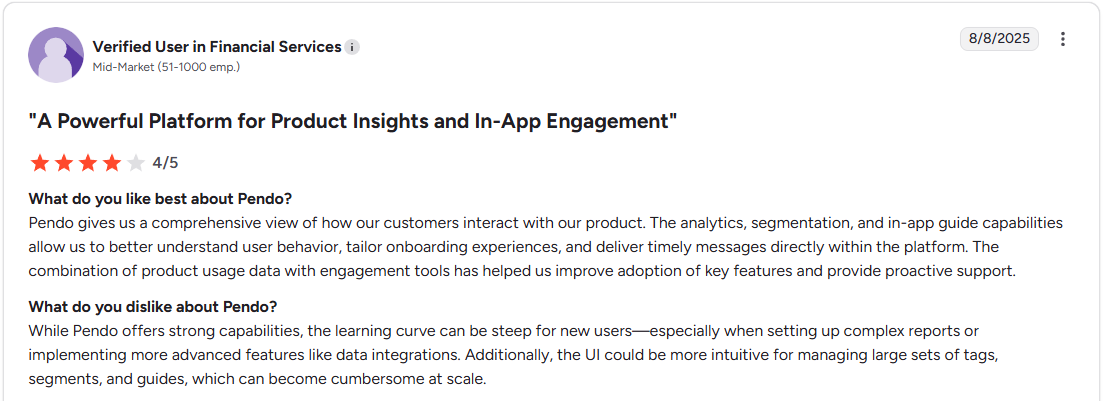Click the "What do you like best about Pendo?" heading

tap(160, 198)
